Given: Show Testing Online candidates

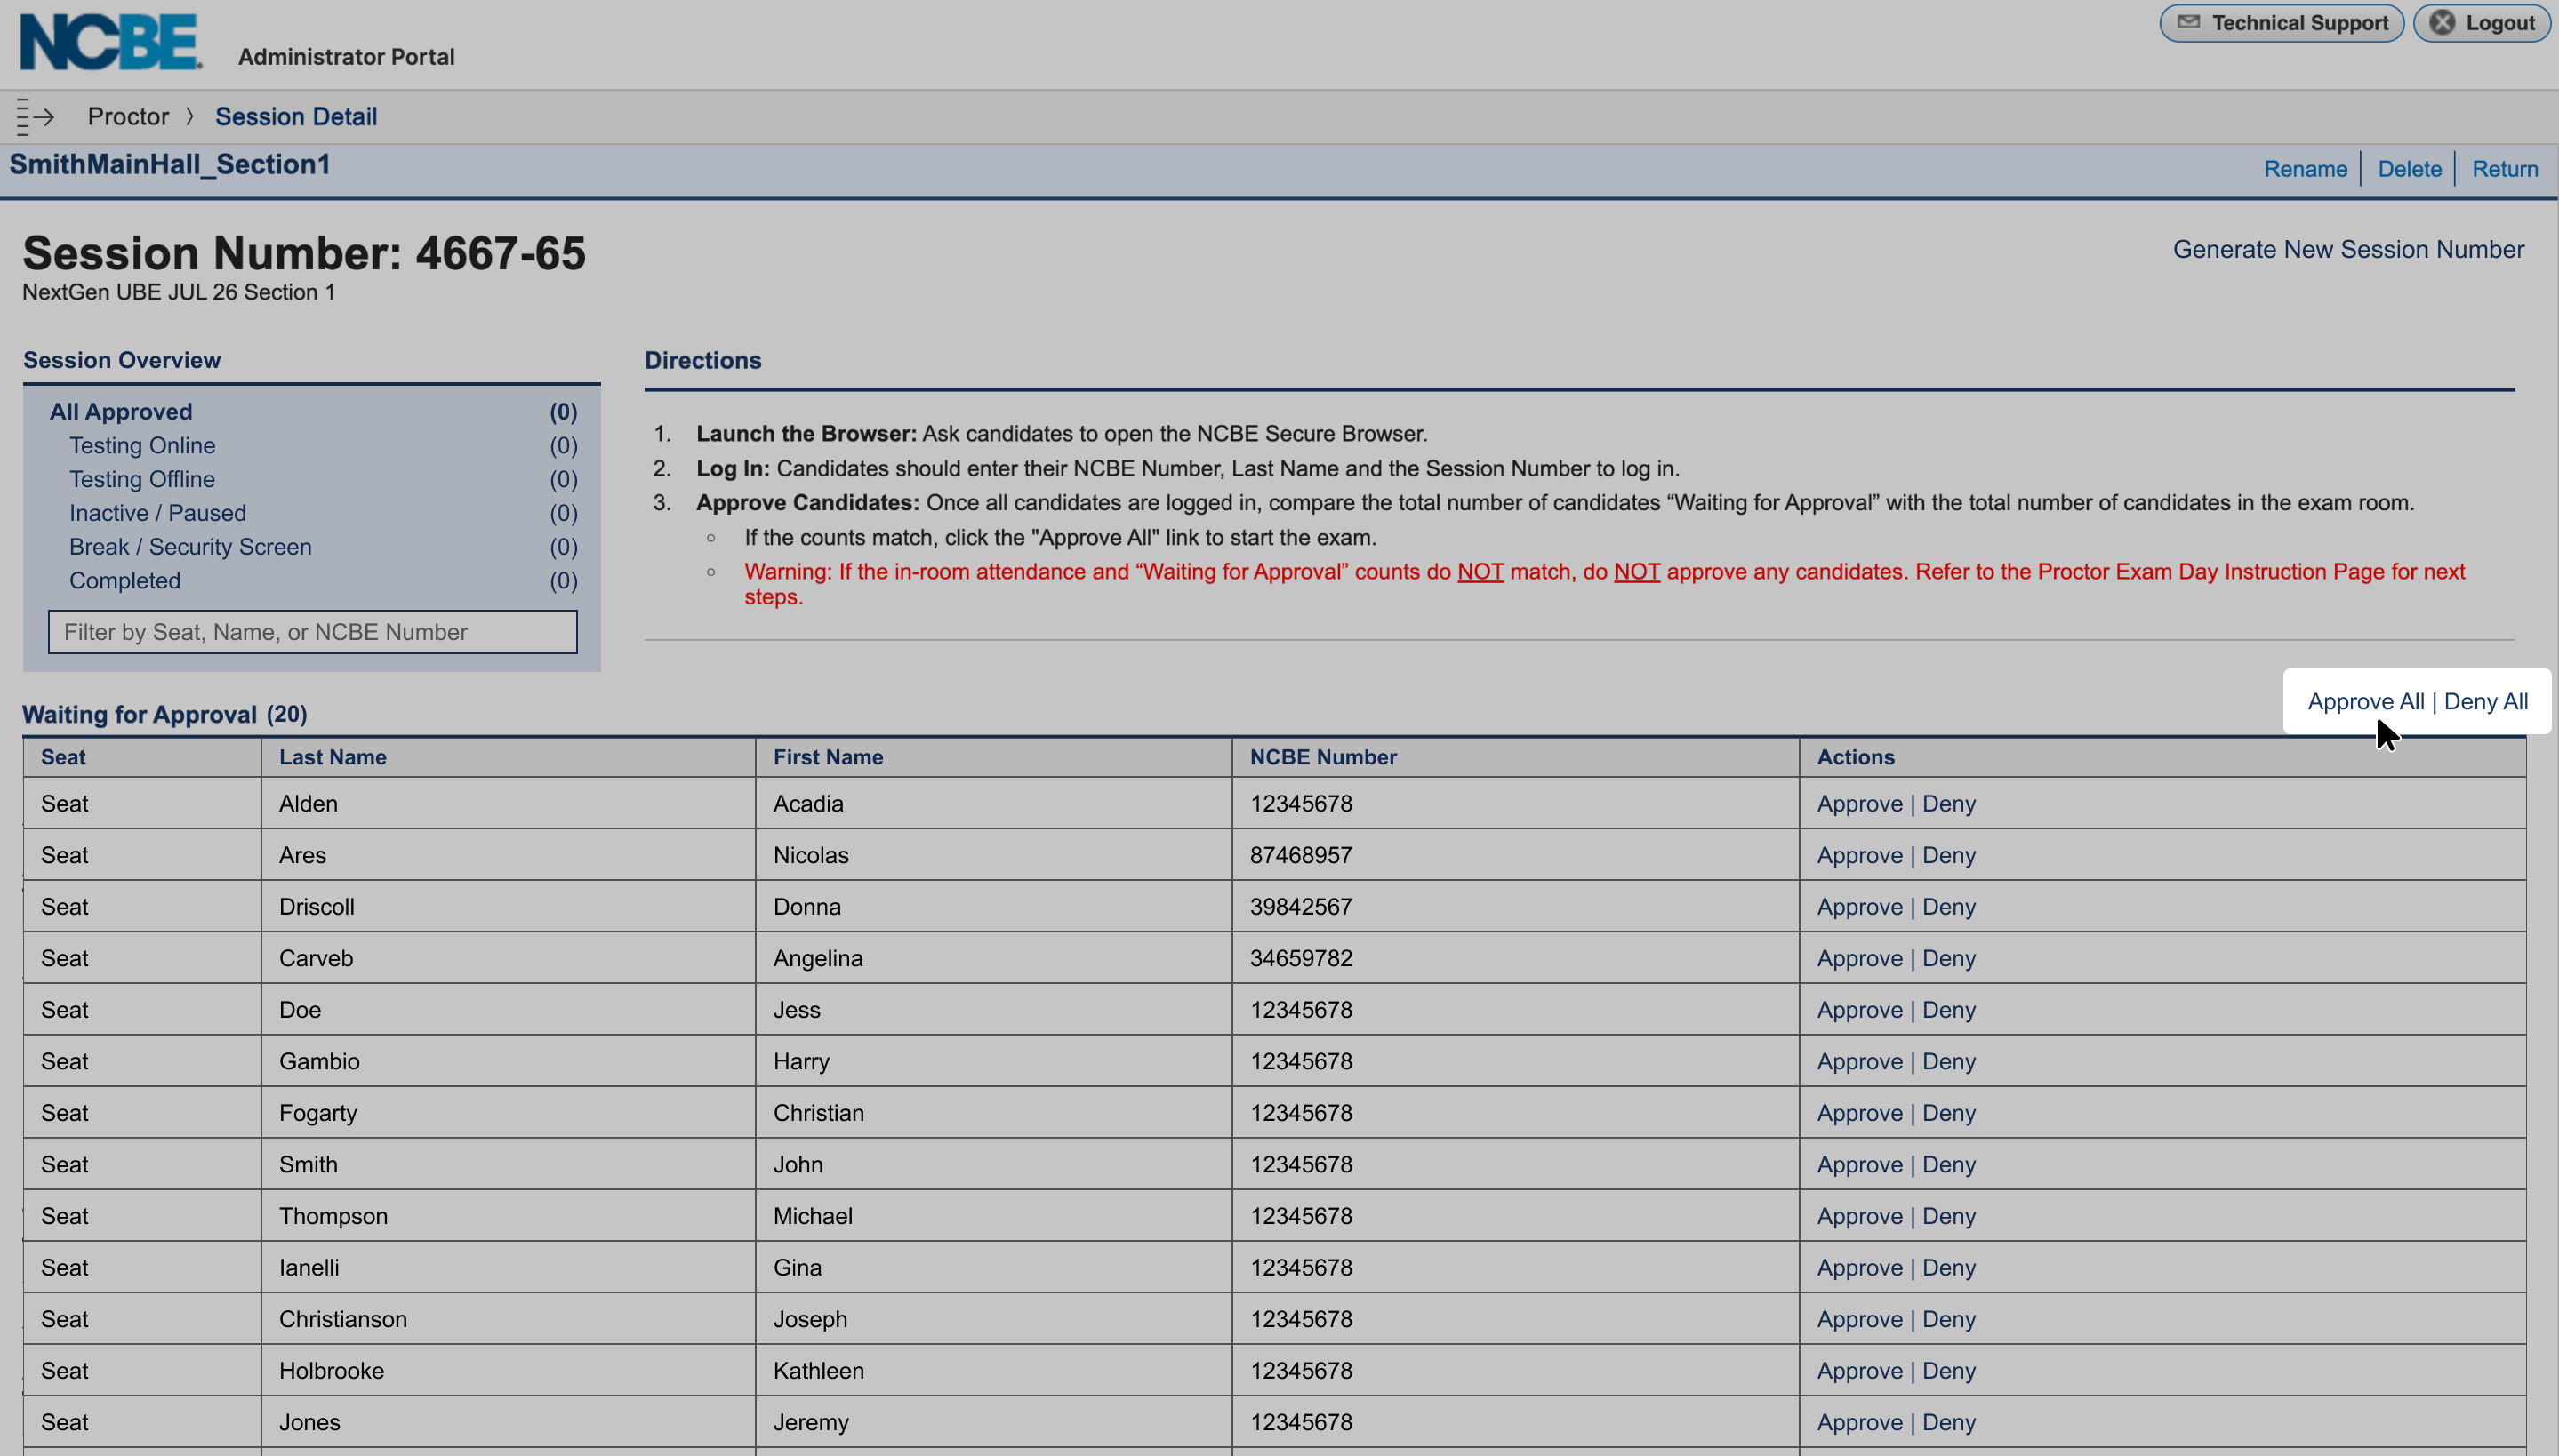Looking at the screenshot, I should 313,446.
